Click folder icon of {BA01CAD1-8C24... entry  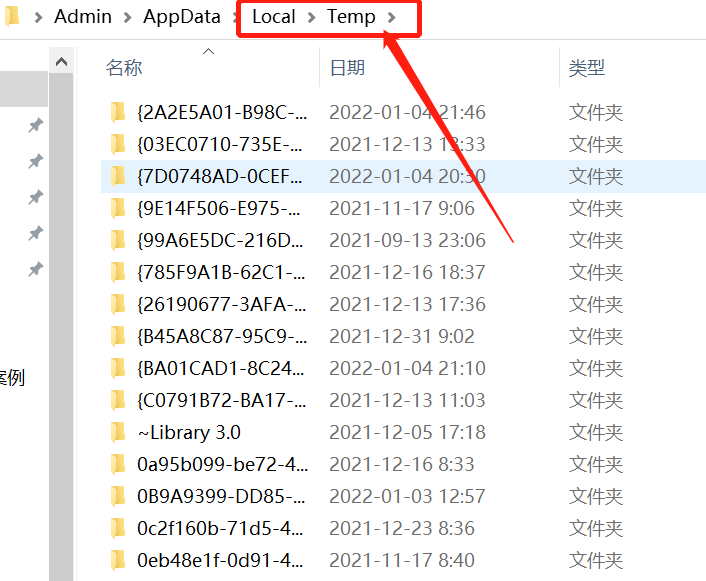[x=118, y=368]
